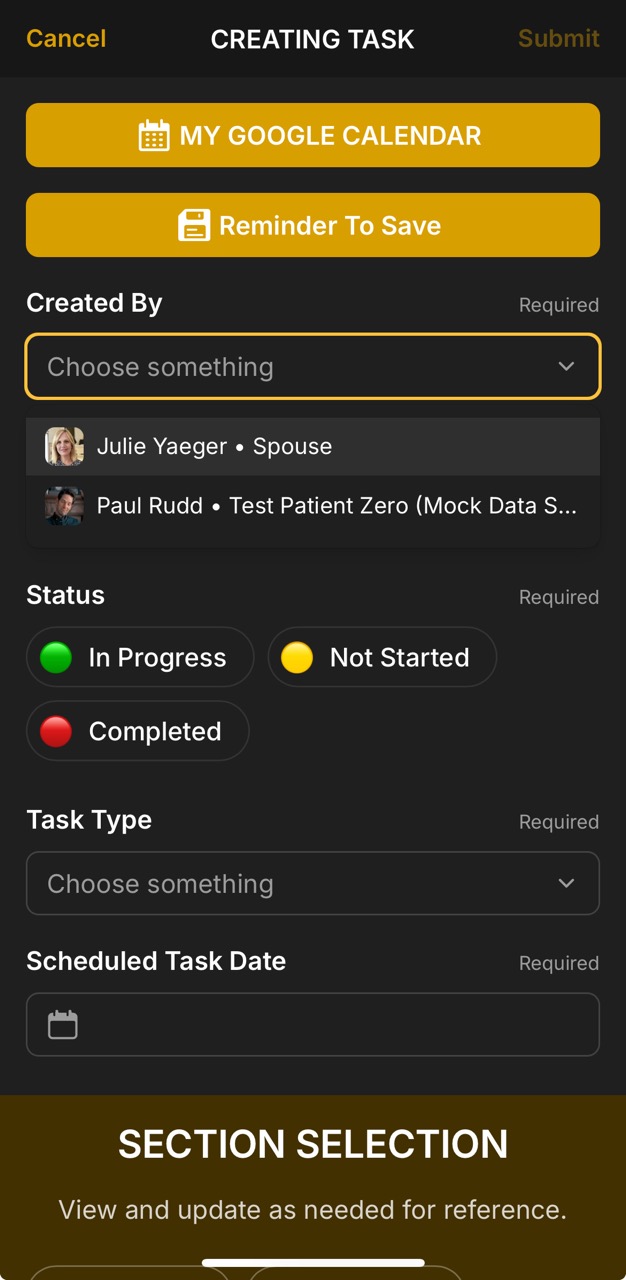Tap the calendar icon on MY GOOGLE CALENDAR
Viewport: 626px width, 1280px height.
click(155, 135)
